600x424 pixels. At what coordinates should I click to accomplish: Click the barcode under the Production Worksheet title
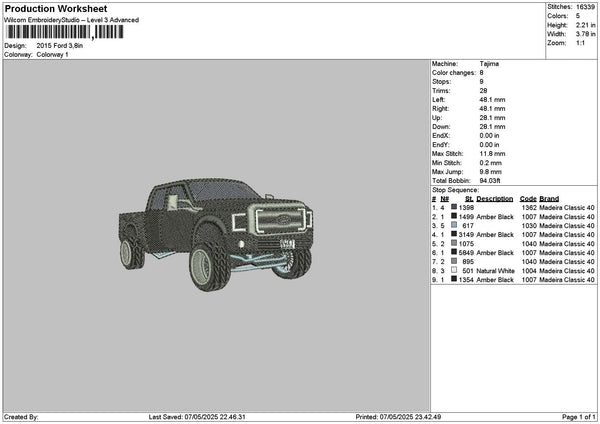click(65, 32)
